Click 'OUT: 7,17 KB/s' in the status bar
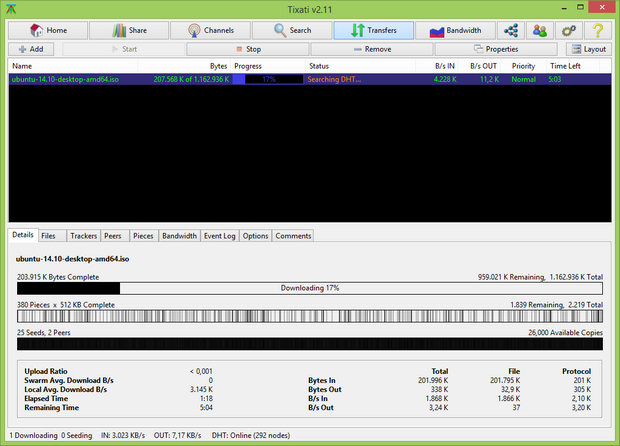620x446 pixels. (178, 435)
